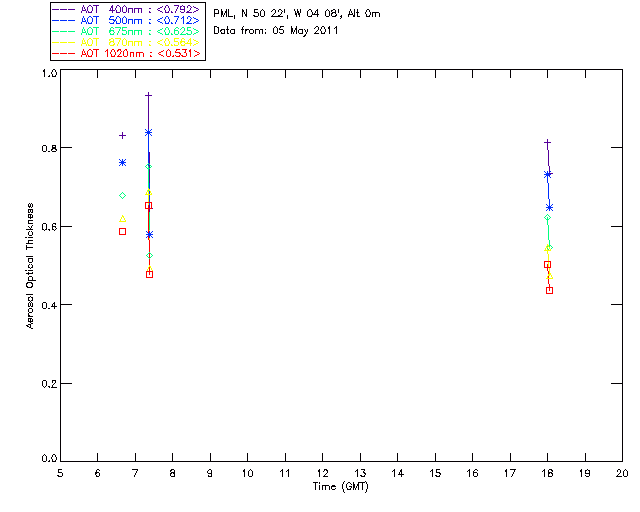Click the y-axis value 0.8
Screen dimensions: 640x512
point(49,148)
